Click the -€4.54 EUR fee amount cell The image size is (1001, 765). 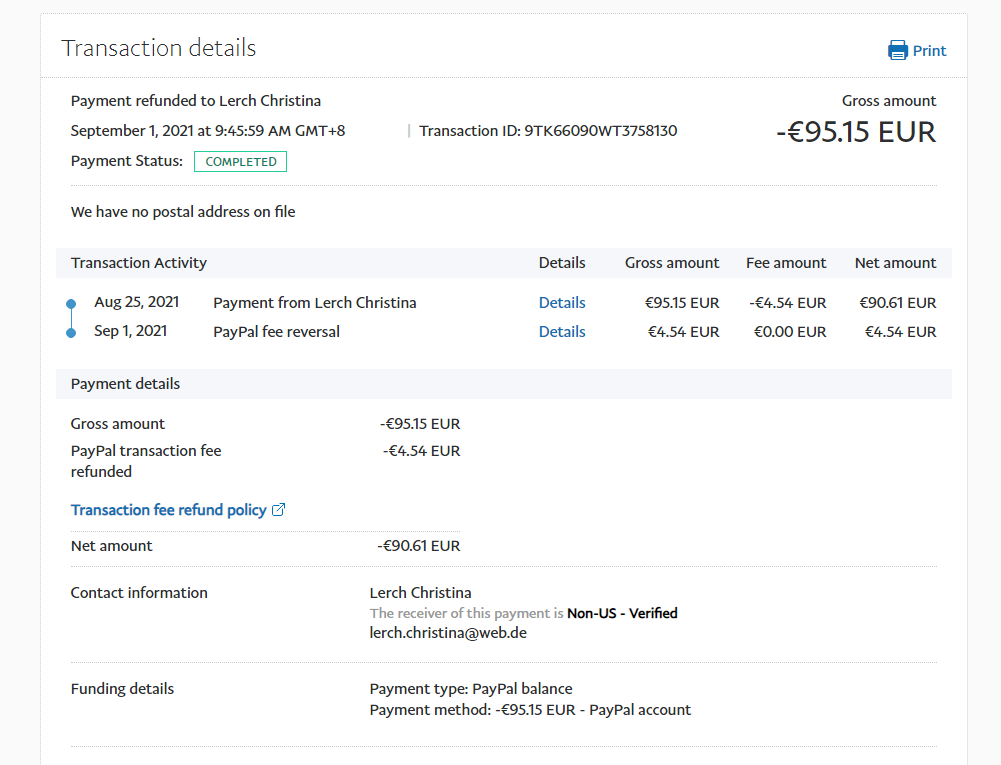pos(786,303)
